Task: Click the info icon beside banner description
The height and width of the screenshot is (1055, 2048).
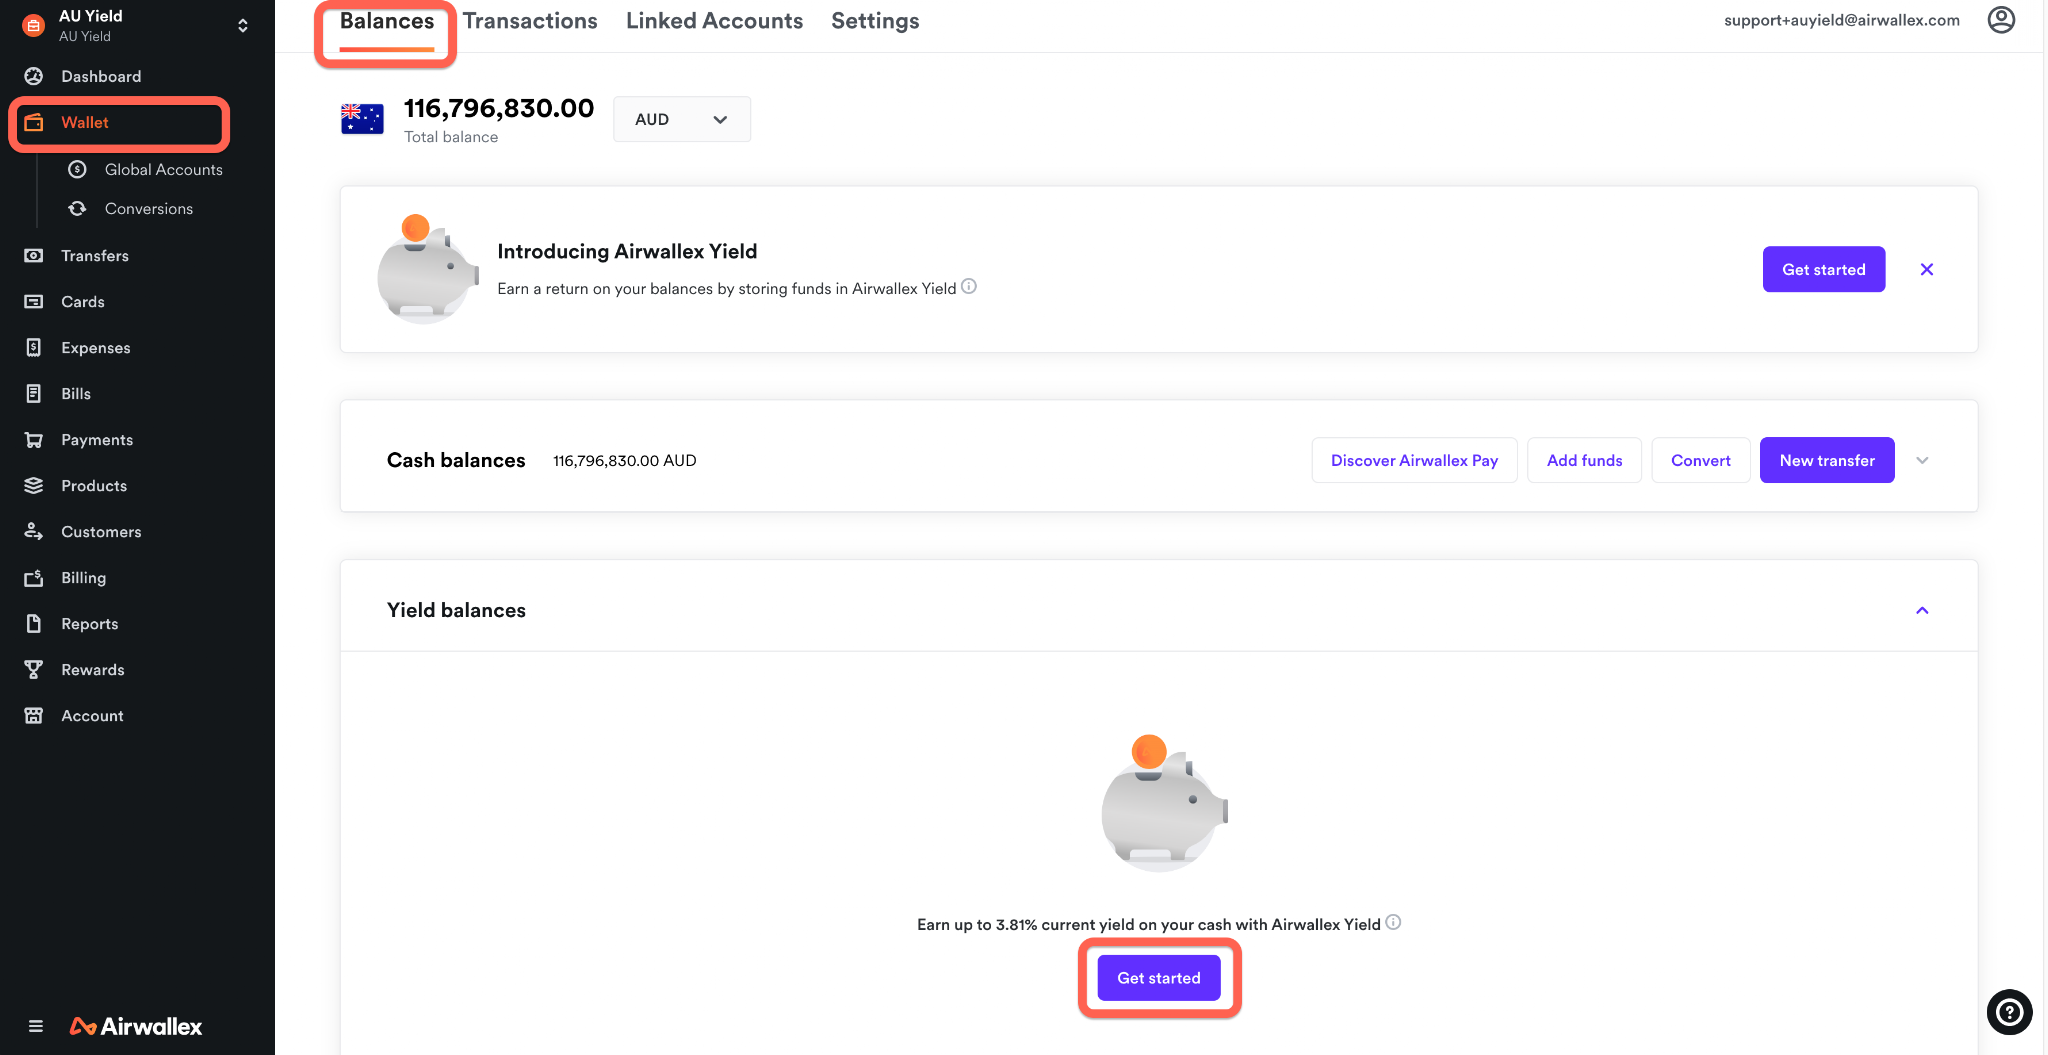Action: [969, 287]
